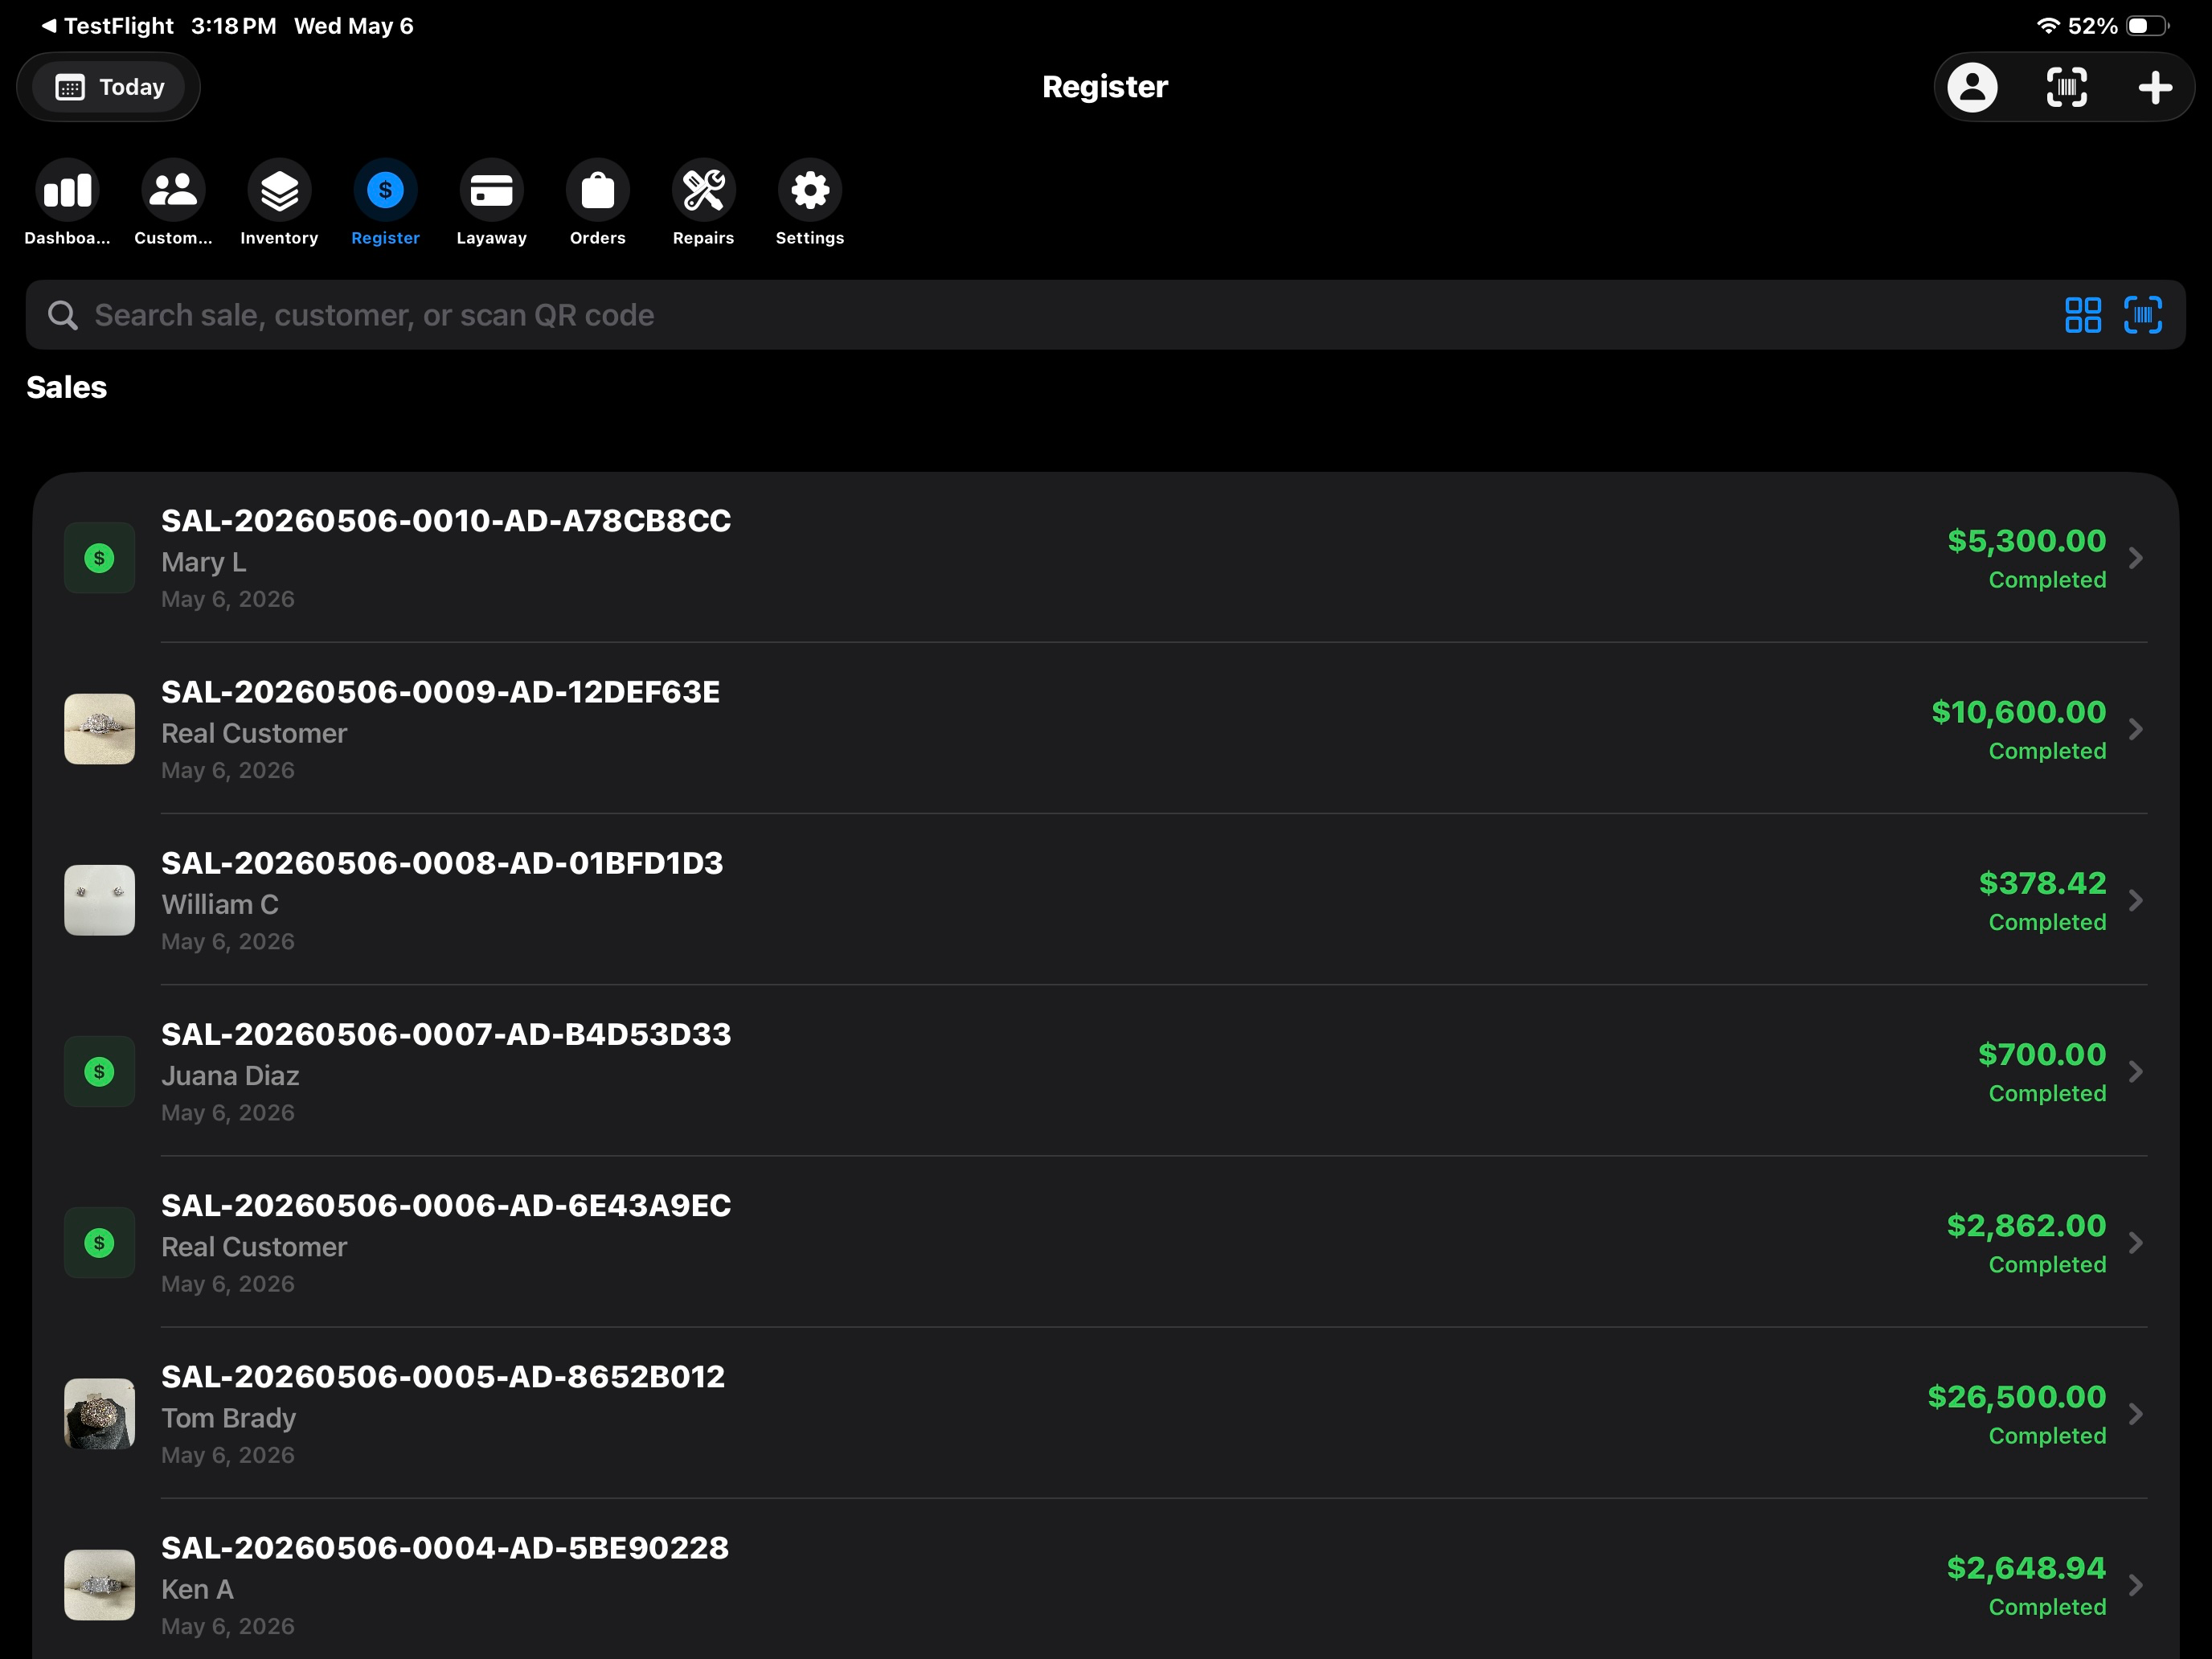Open the Orders bag icon
2212x1659 pixels.
click(598, 190)
